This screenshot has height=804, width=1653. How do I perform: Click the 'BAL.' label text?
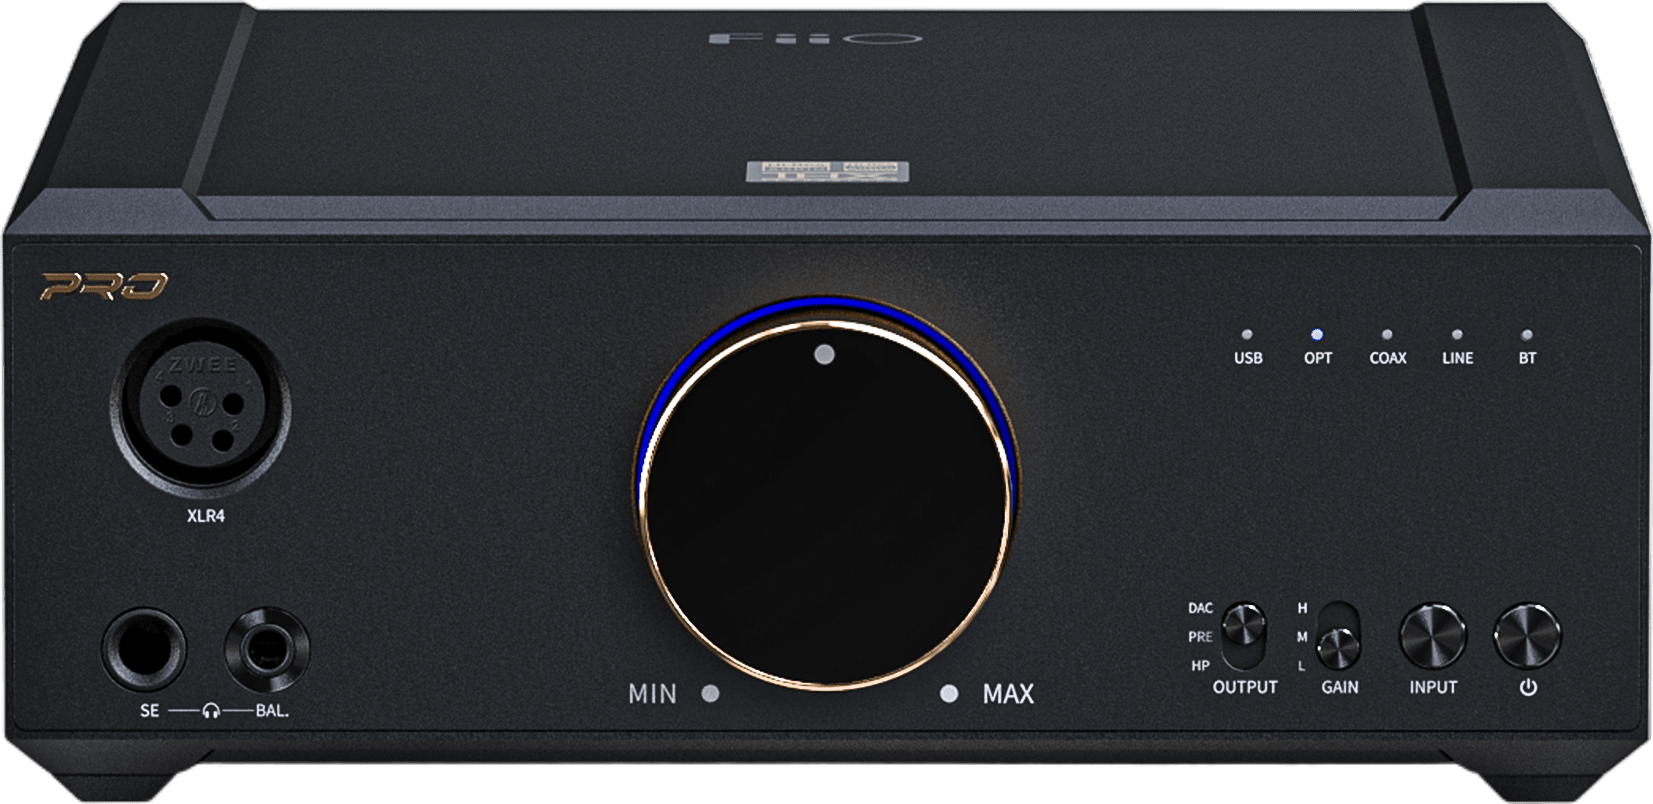[272, 711]
